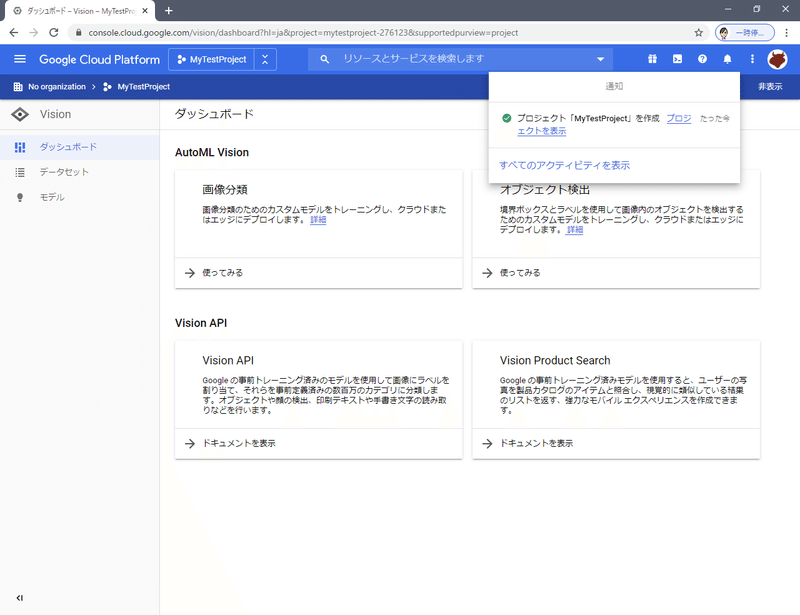800x615 pixels.
Task: Click the 通知 notification panel header
Action: tap(614, 86)
